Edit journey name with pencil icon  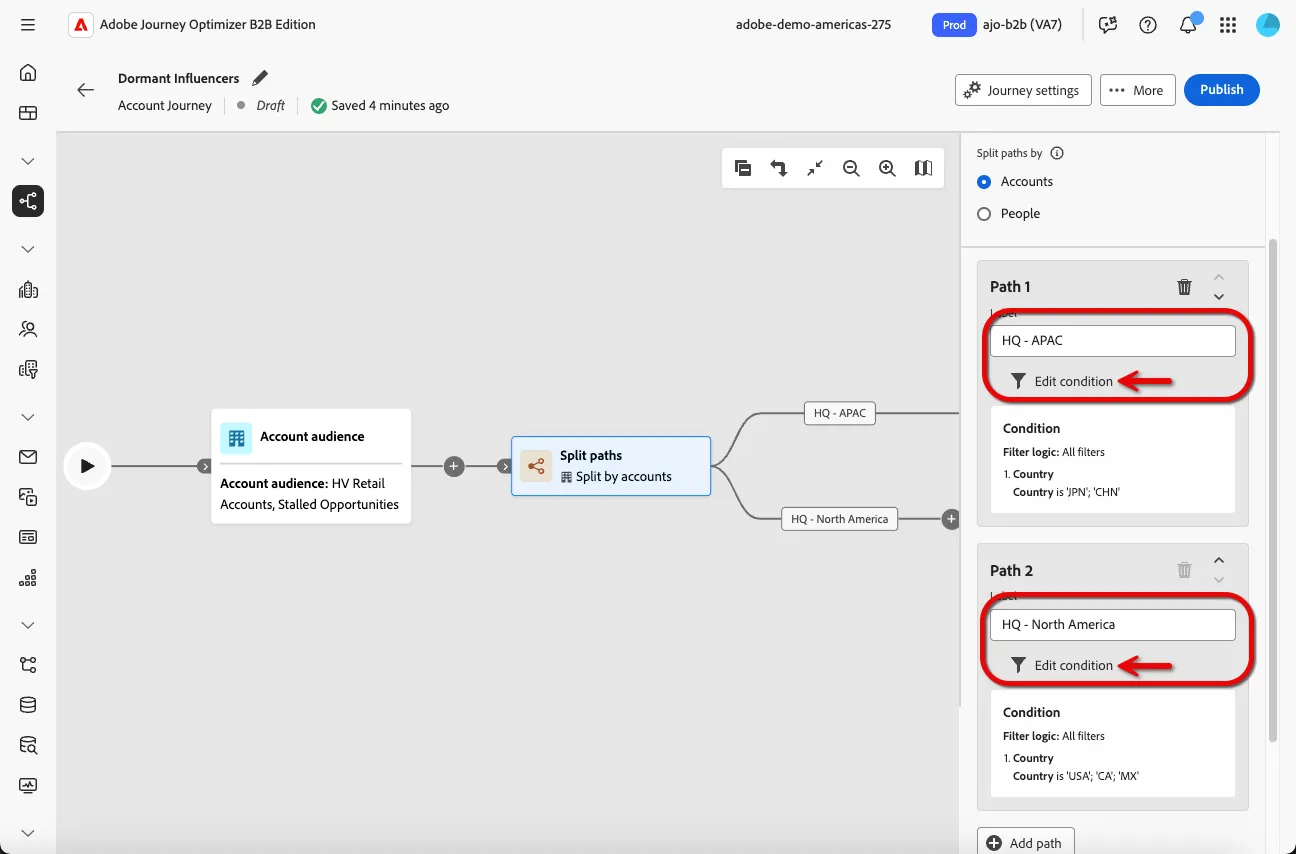[260, 78]
